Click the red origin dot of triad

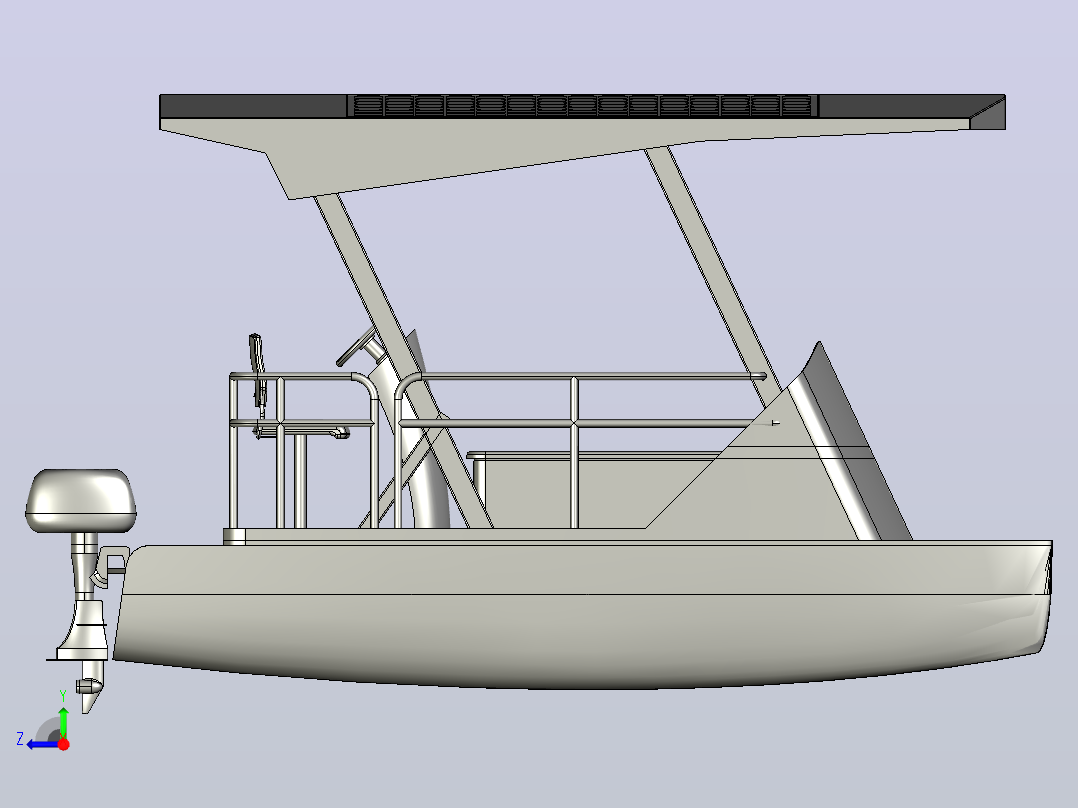[x=63, y=744]
